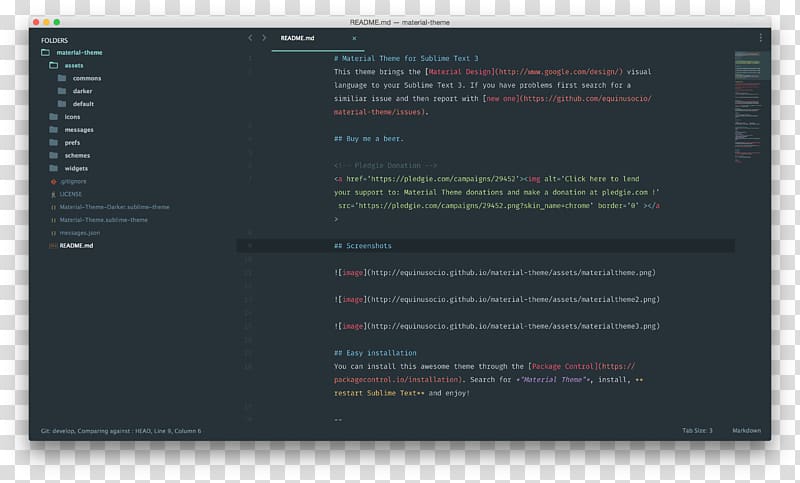The image size is (800, 483).
Task: Expand the widgets folder
Action: point(76,168)
